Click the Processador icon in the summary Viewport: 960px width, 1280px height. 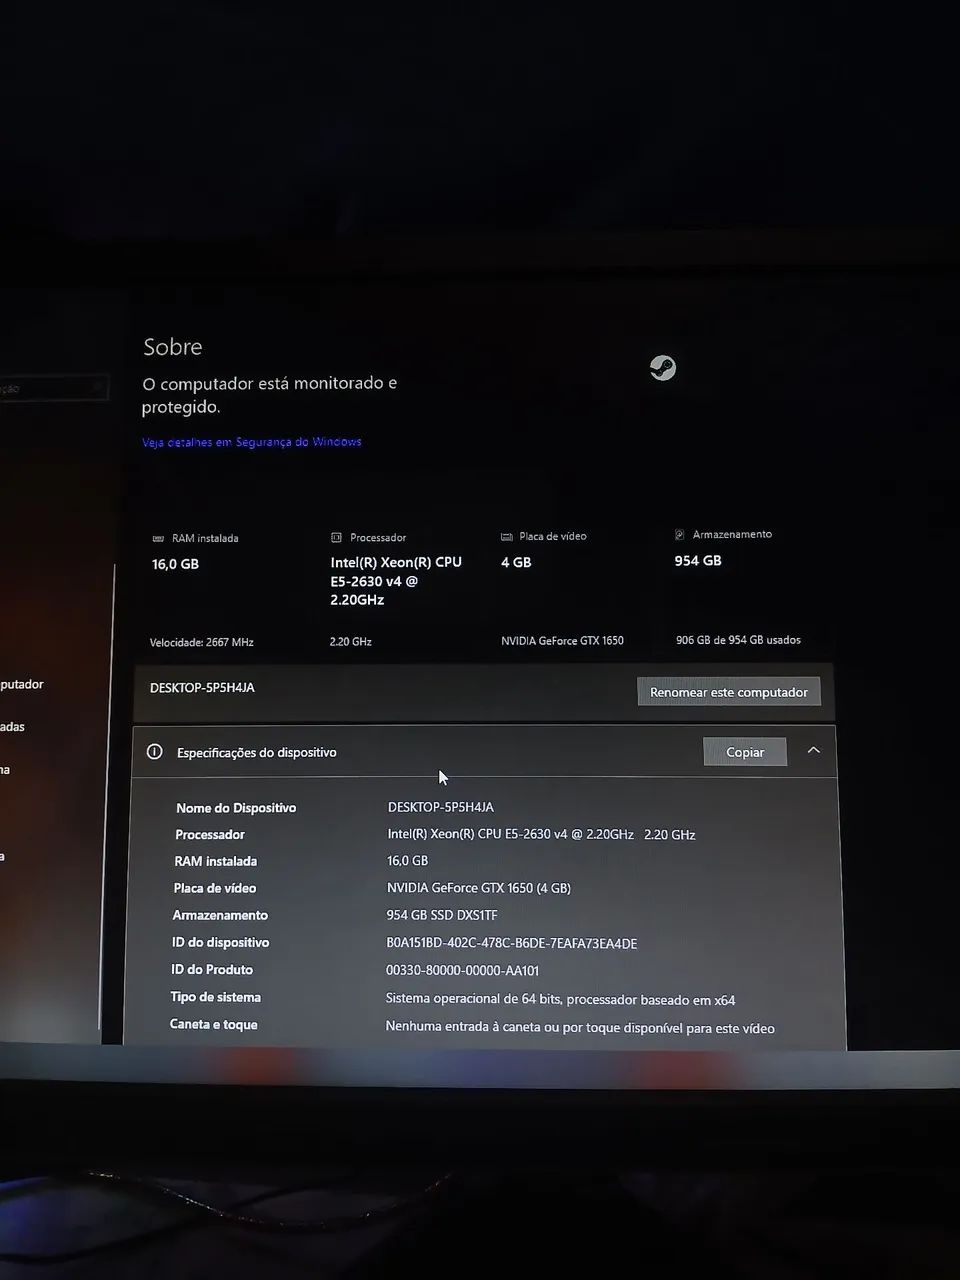336,537
